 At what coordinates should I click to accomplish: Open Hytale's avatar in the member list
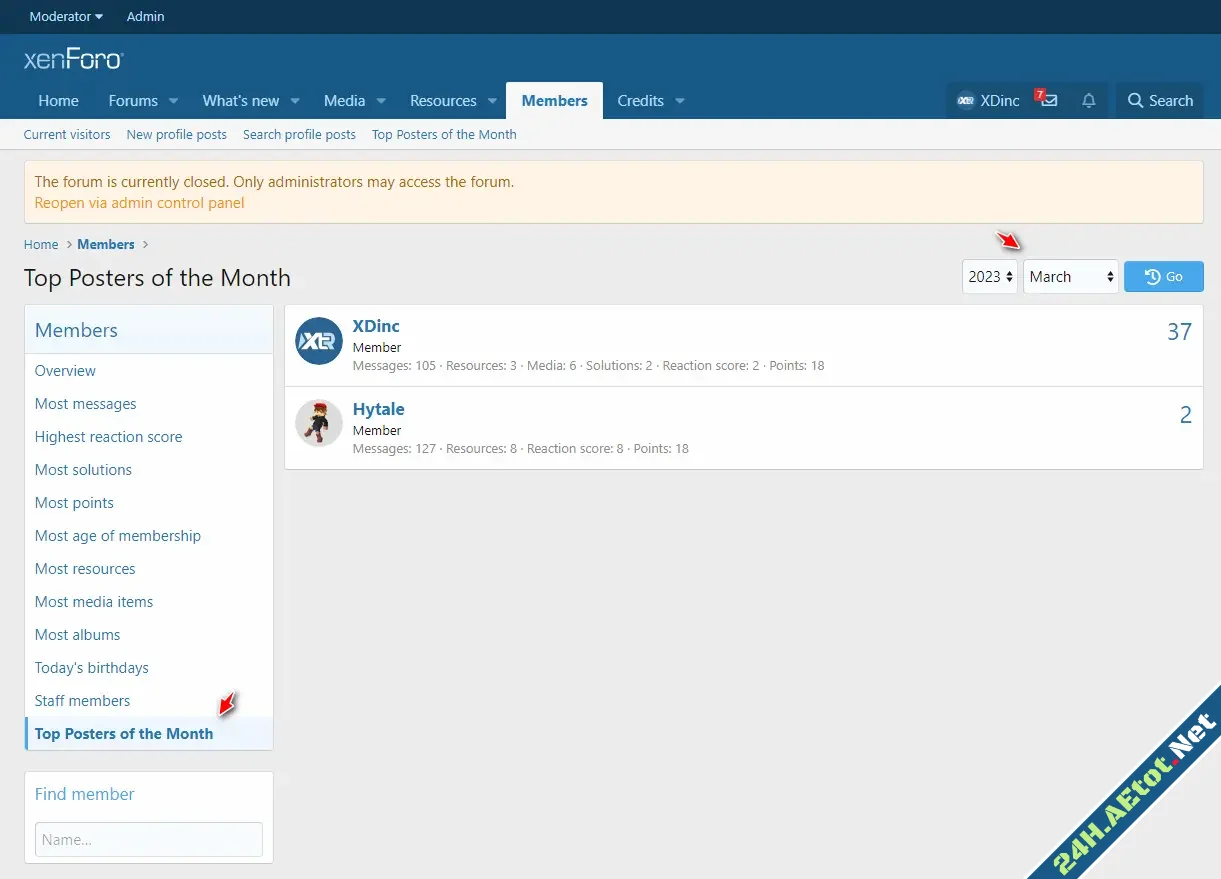point(319,424)
